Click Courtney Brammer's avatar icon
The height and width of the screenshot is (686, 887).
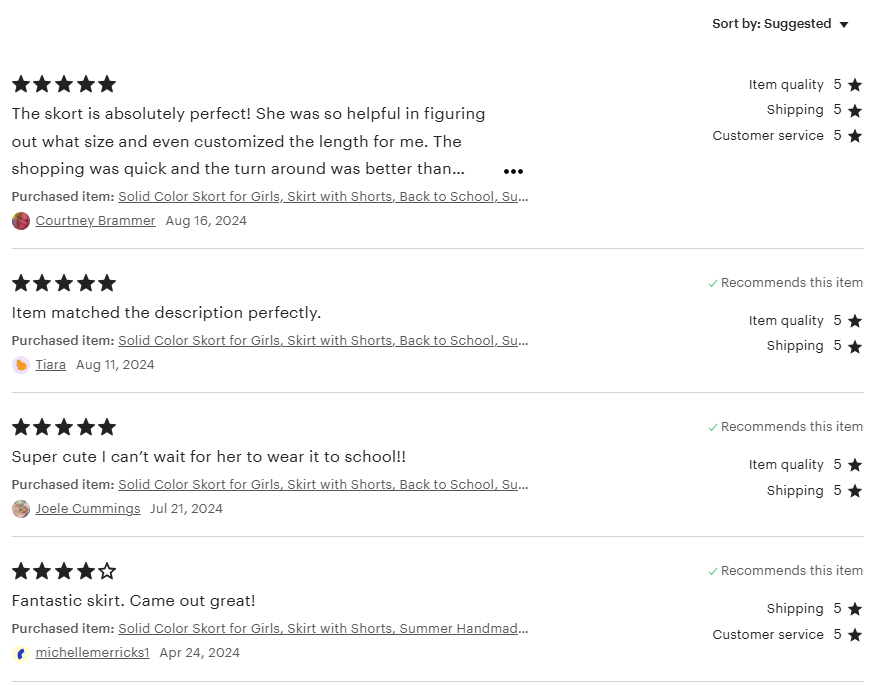coord(21,221)
